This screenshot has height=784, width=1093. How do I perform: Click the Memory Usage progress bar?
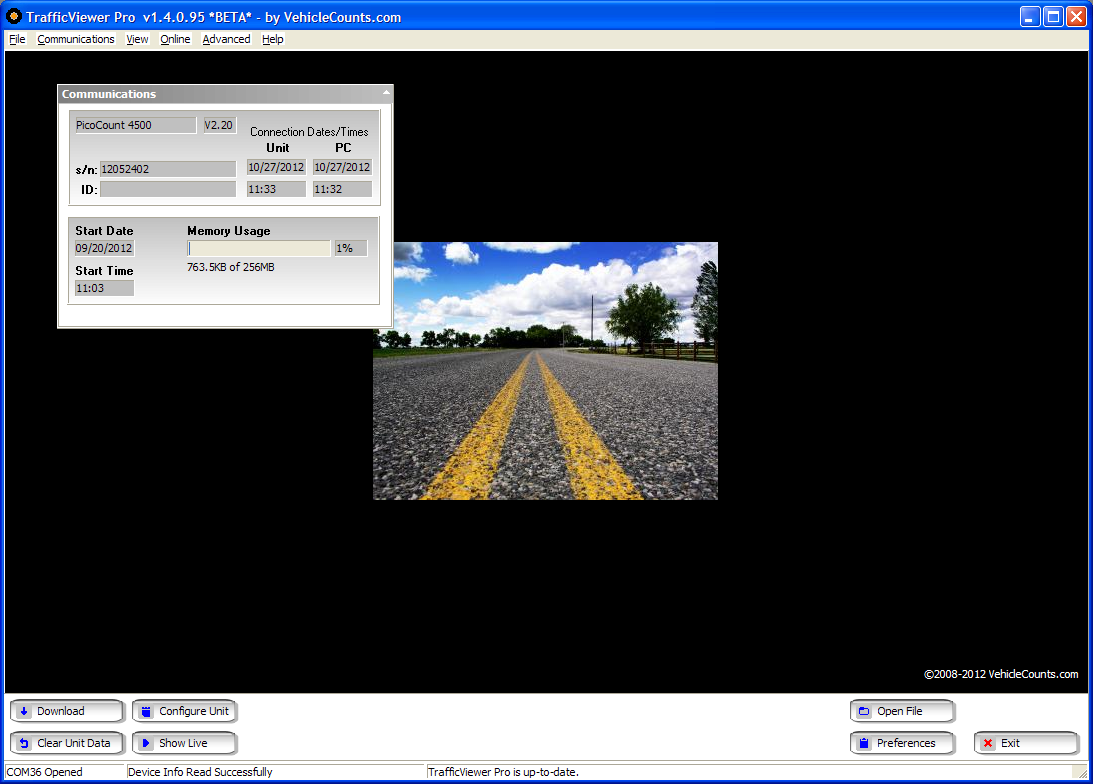(x=259, y=248)
